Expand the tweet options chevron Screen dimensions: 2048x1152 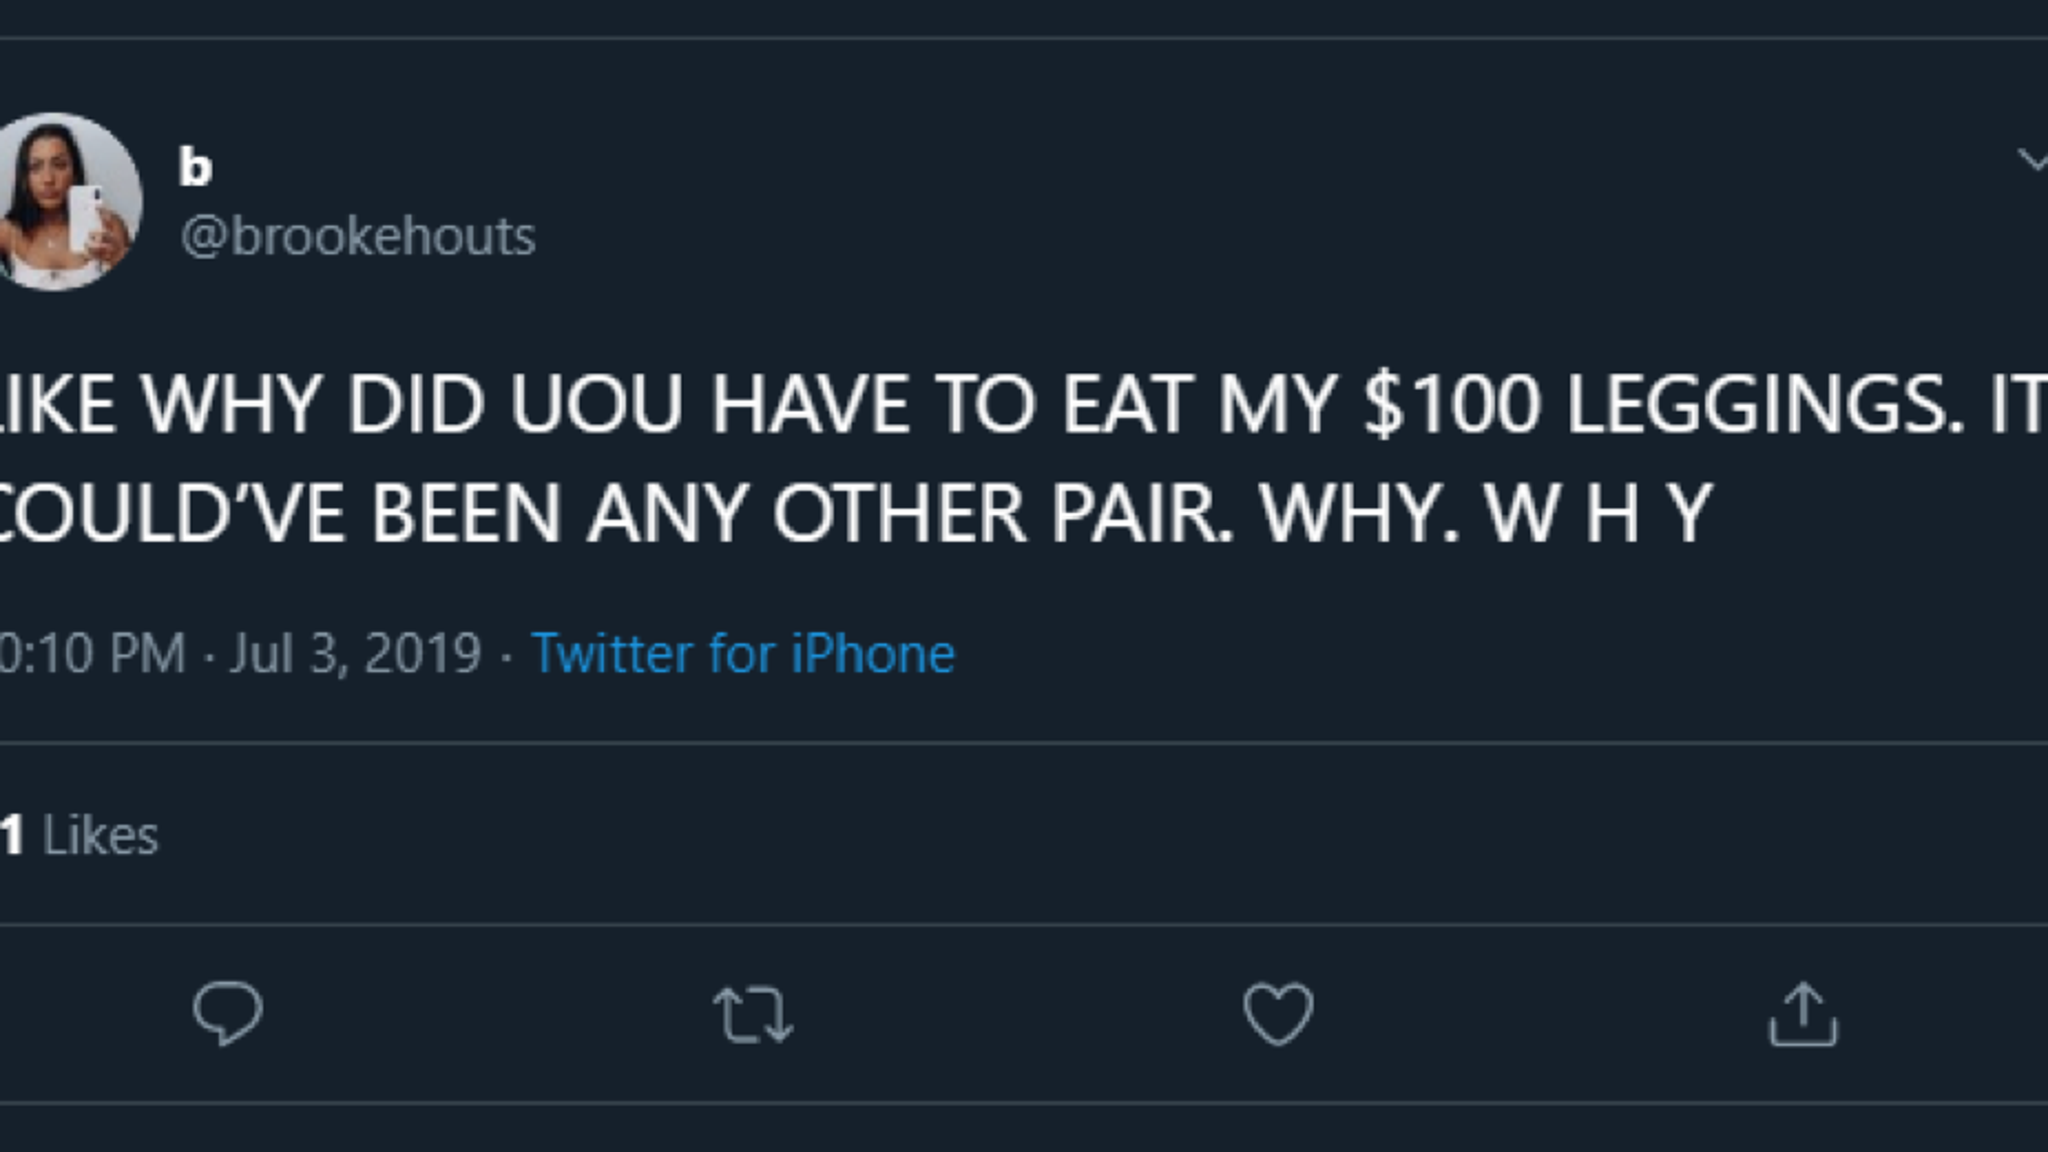2032,160
